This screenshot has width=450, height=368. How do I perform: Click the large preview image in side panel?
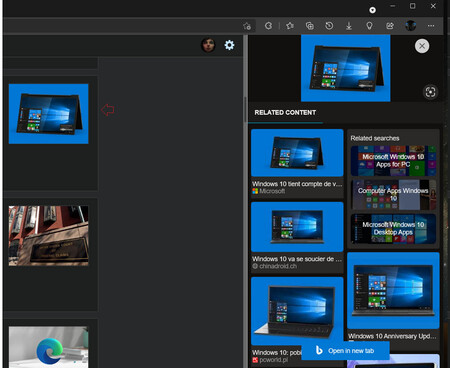click(346, 68)
